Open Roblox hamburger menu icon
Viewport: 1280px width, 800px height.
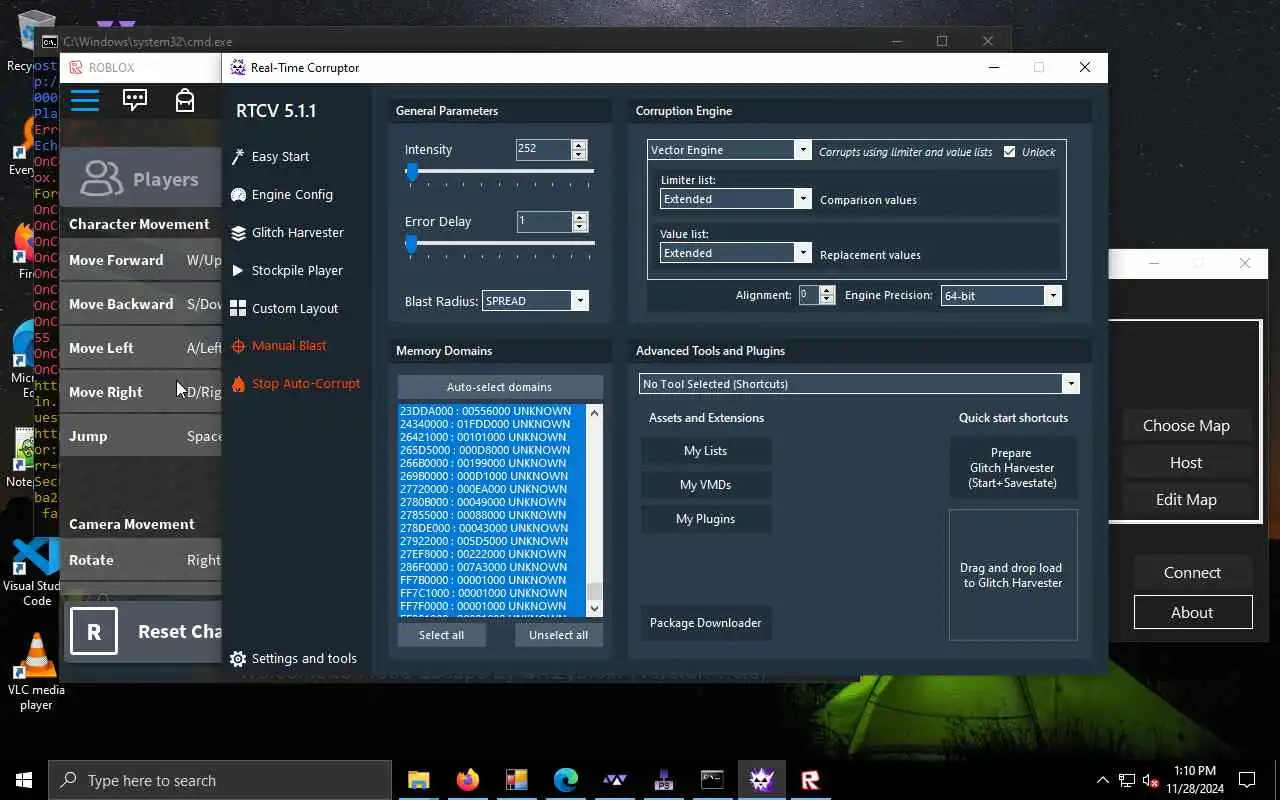tap(85, 100)
